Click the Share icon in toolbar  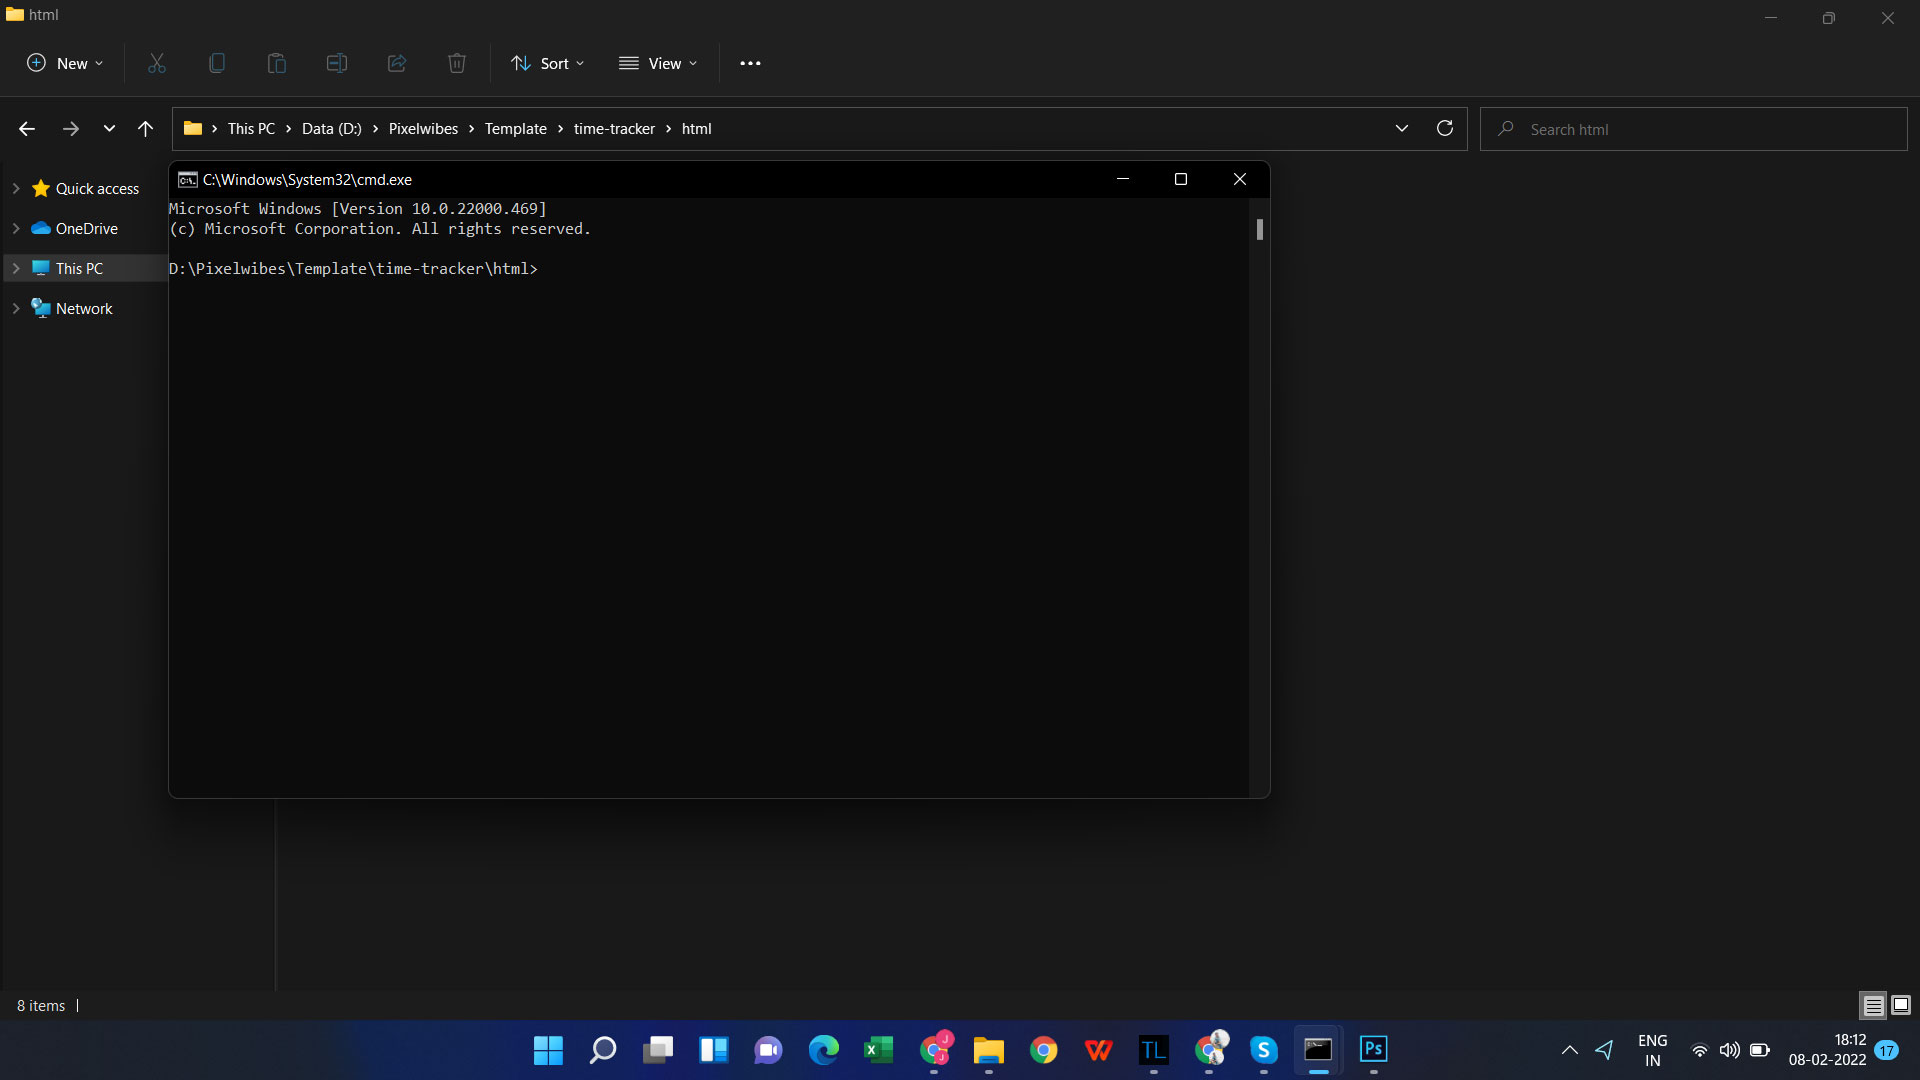[397, 63]
